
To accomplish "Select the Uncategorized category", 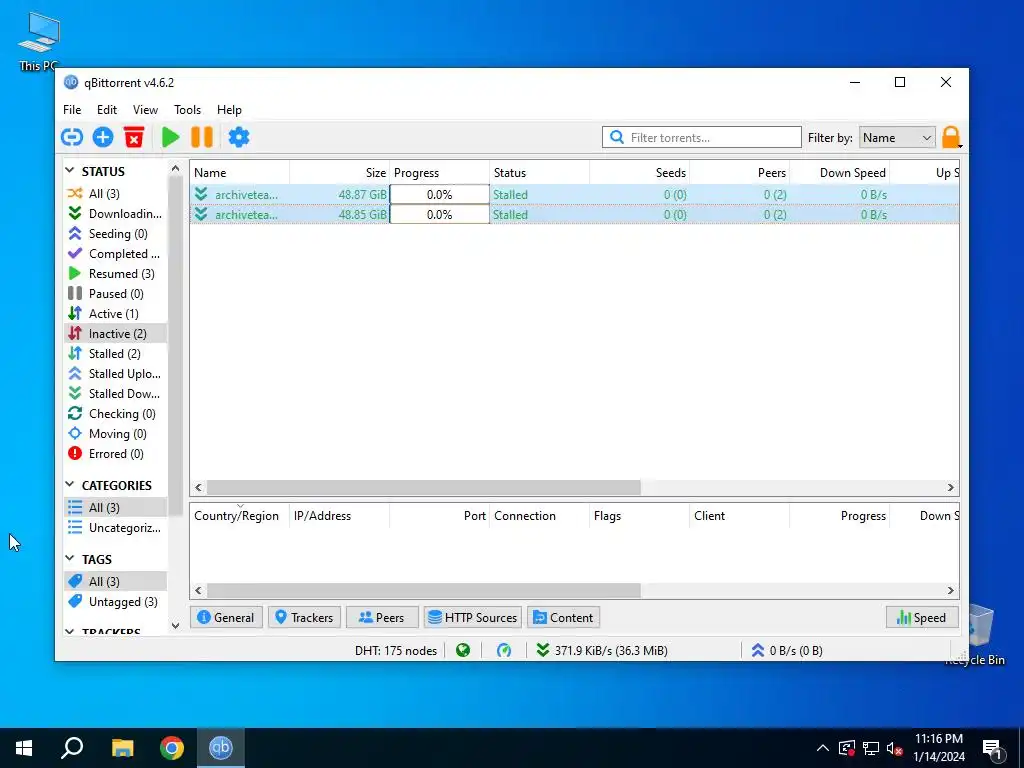I will pyautogui.click(x=115, y=528).
